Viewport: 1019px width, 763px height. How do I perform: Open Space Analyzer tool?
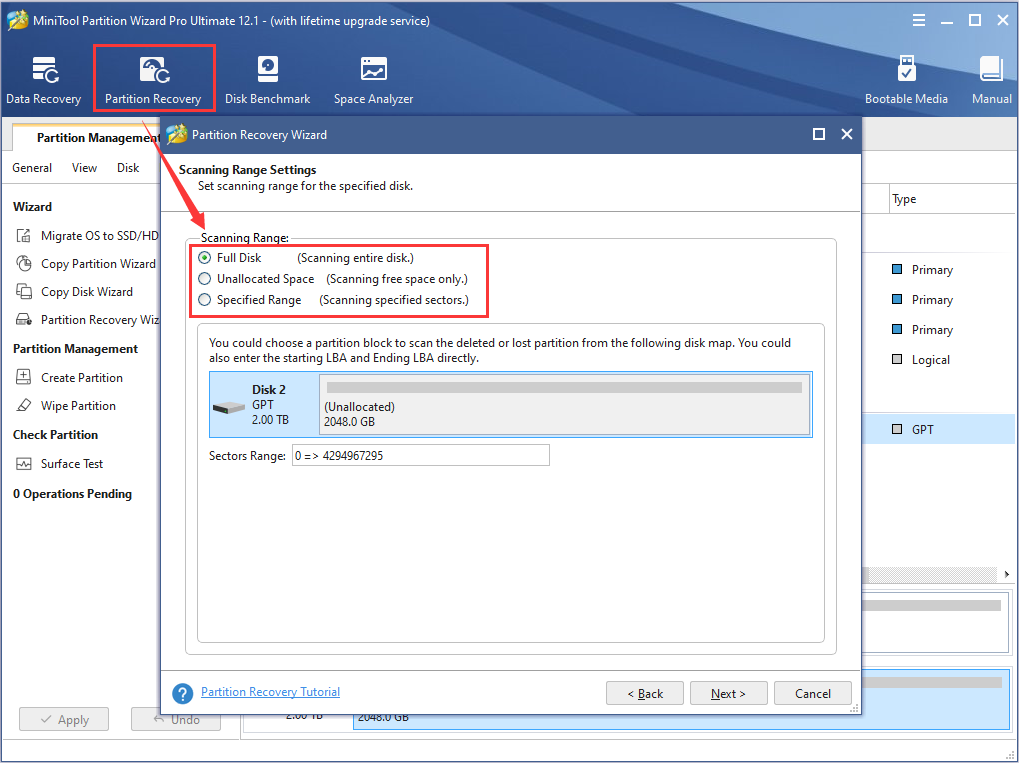click(x=373, y=81)
